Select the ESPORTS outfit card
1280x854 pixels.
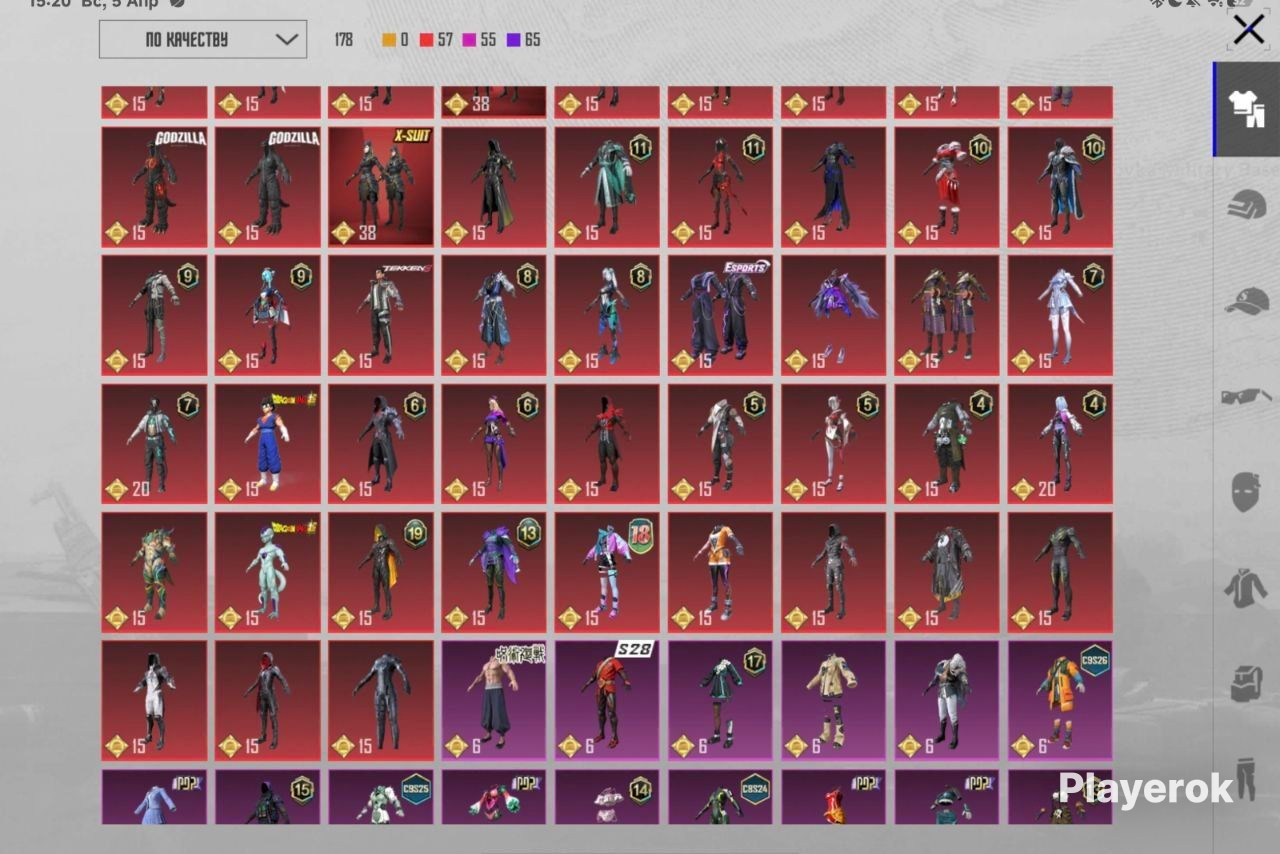tap(721, 315)
